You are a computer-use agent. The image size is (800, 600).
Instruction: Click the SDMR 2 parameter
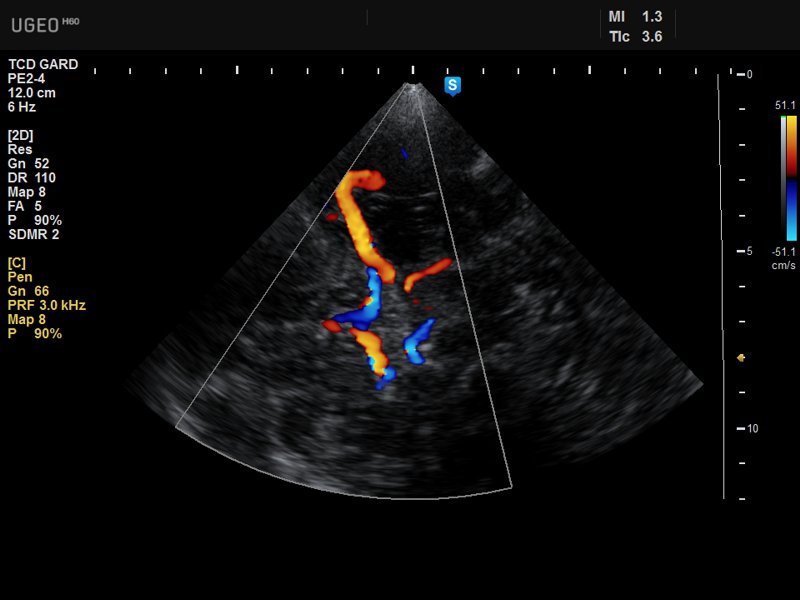pos(35,234)
